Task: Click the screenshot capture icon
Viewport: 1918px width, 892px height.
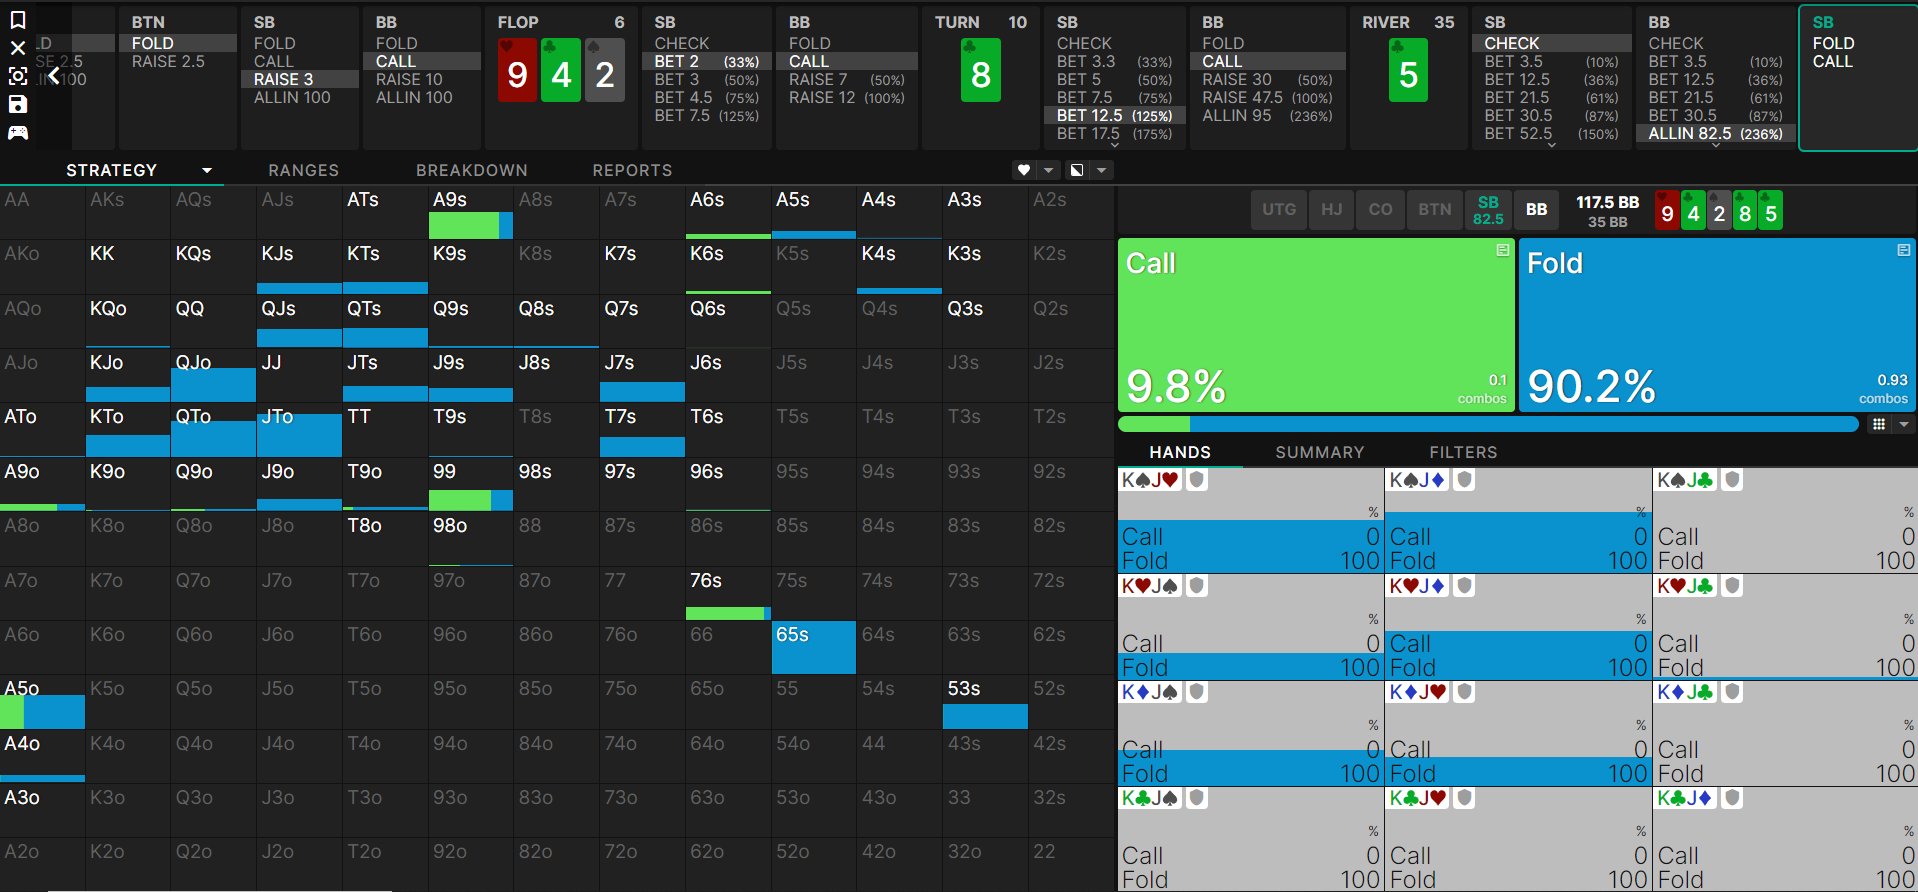Action: tap(18, 76)
